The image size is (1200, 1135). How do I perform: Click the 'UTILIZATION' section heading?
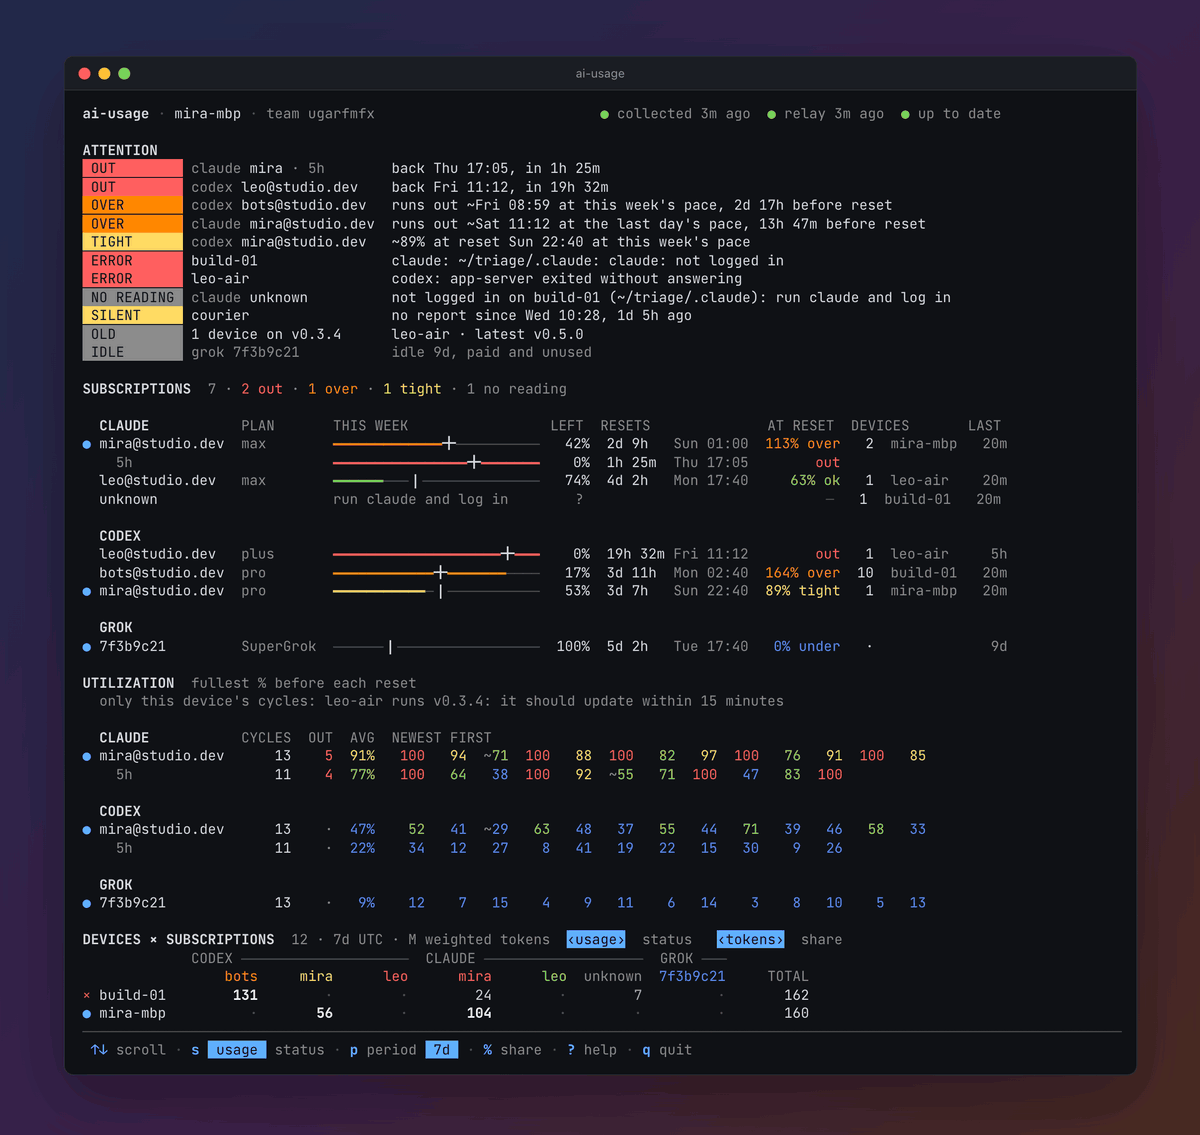pyautogui.click(x=129, y=684)
